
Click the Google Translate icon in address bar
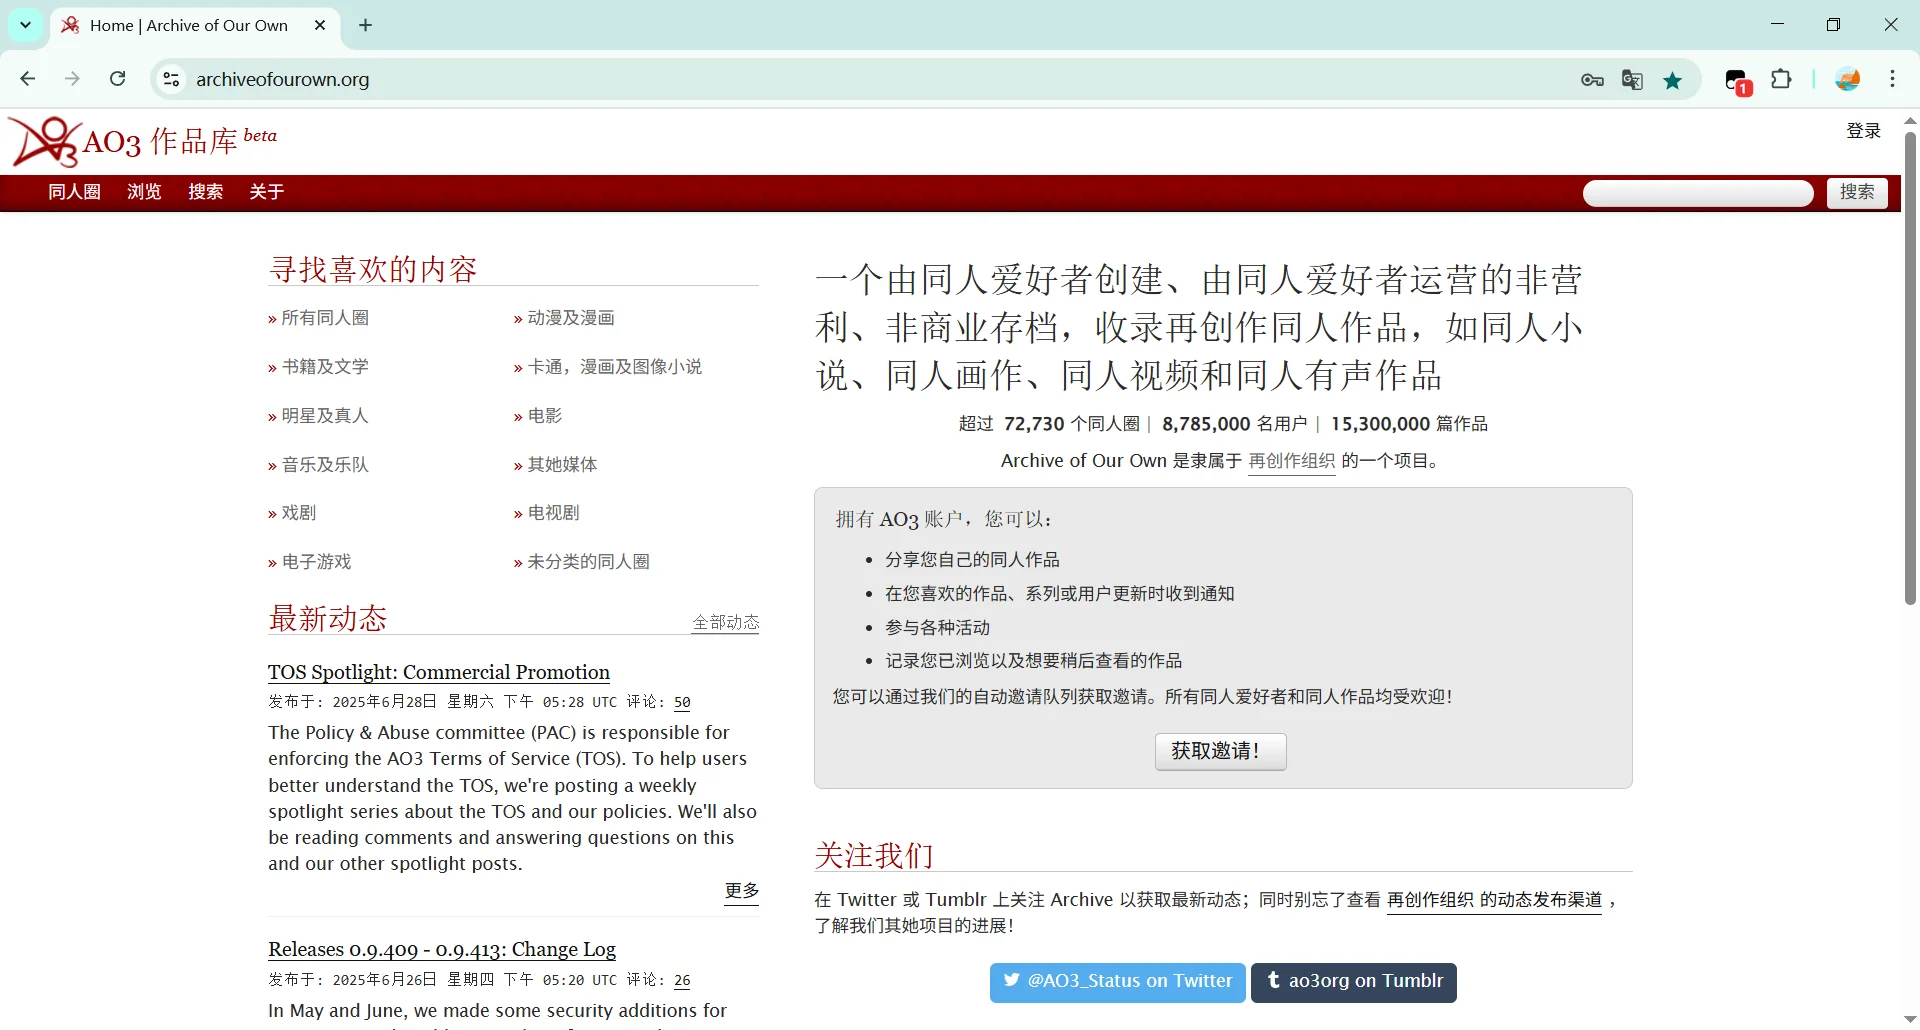click(x=1632, y=79)
